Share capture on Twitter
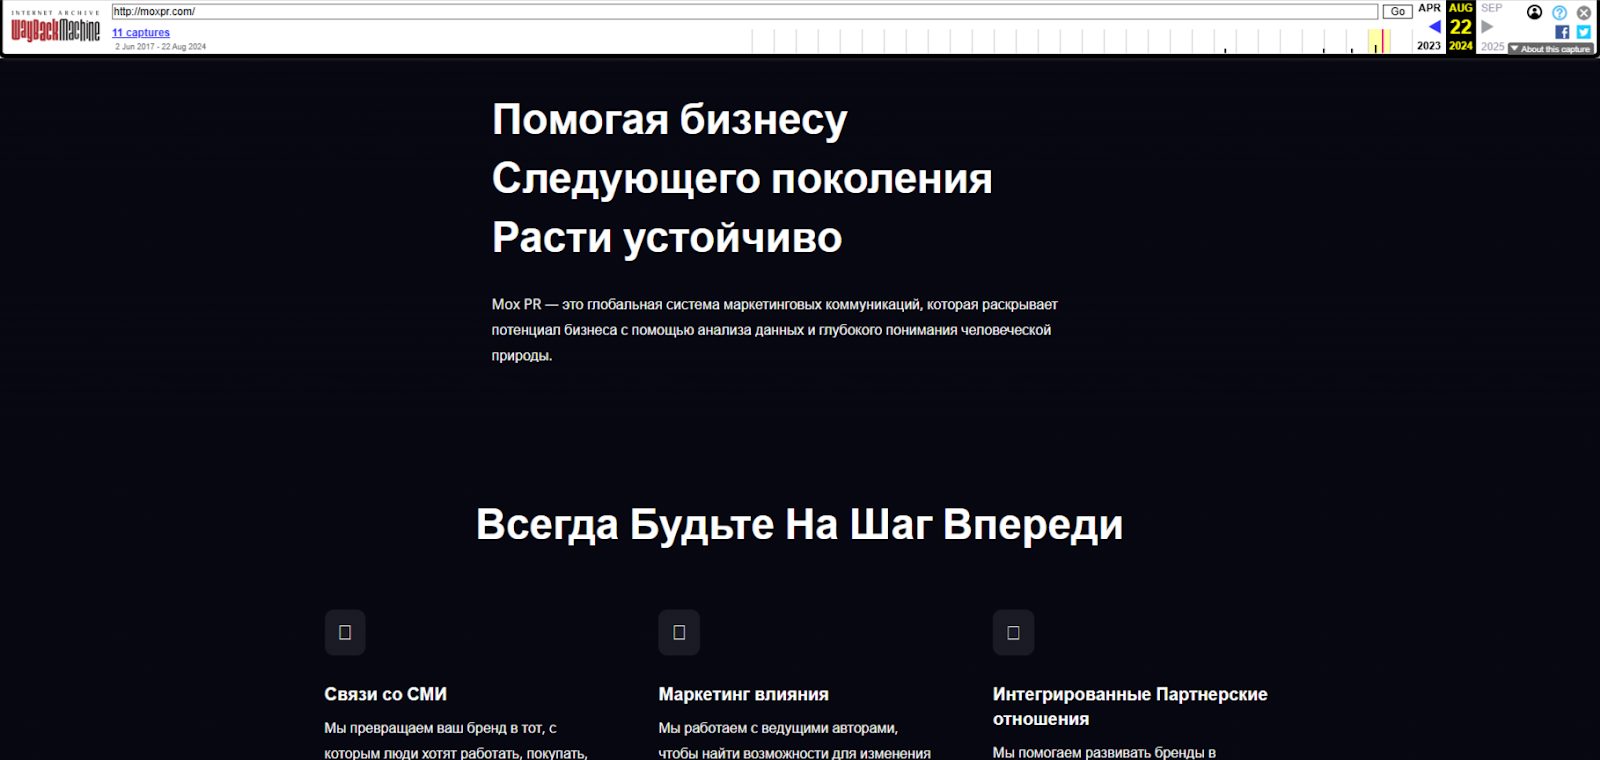The image size is (1600, 760). pos(1584,32)
